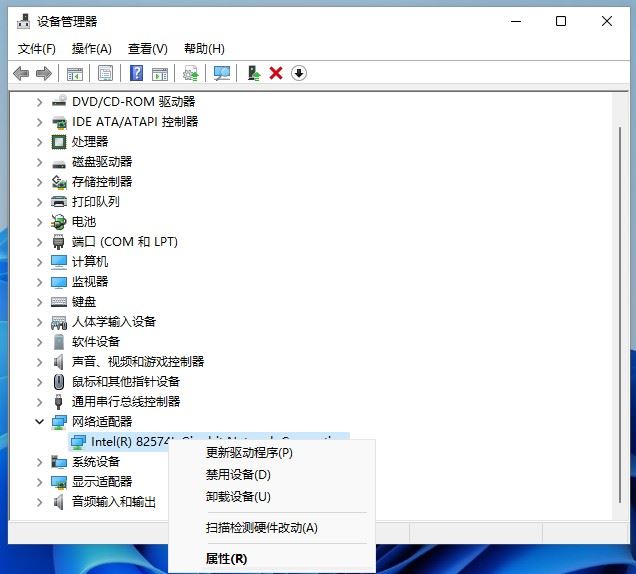Screen dimensions: 636x574
Task: Click the show/hide console tree icon
Action: tap(74, 73)
